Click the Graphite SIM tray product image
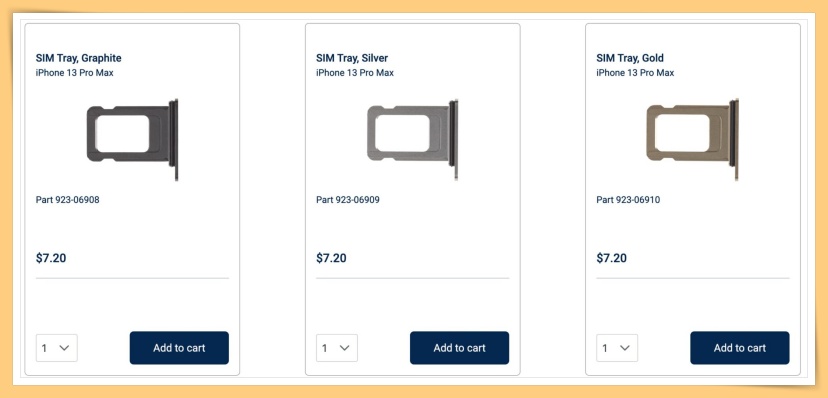Screen dimensions: 828x398 pyautogui.click(x=133, y=140)
